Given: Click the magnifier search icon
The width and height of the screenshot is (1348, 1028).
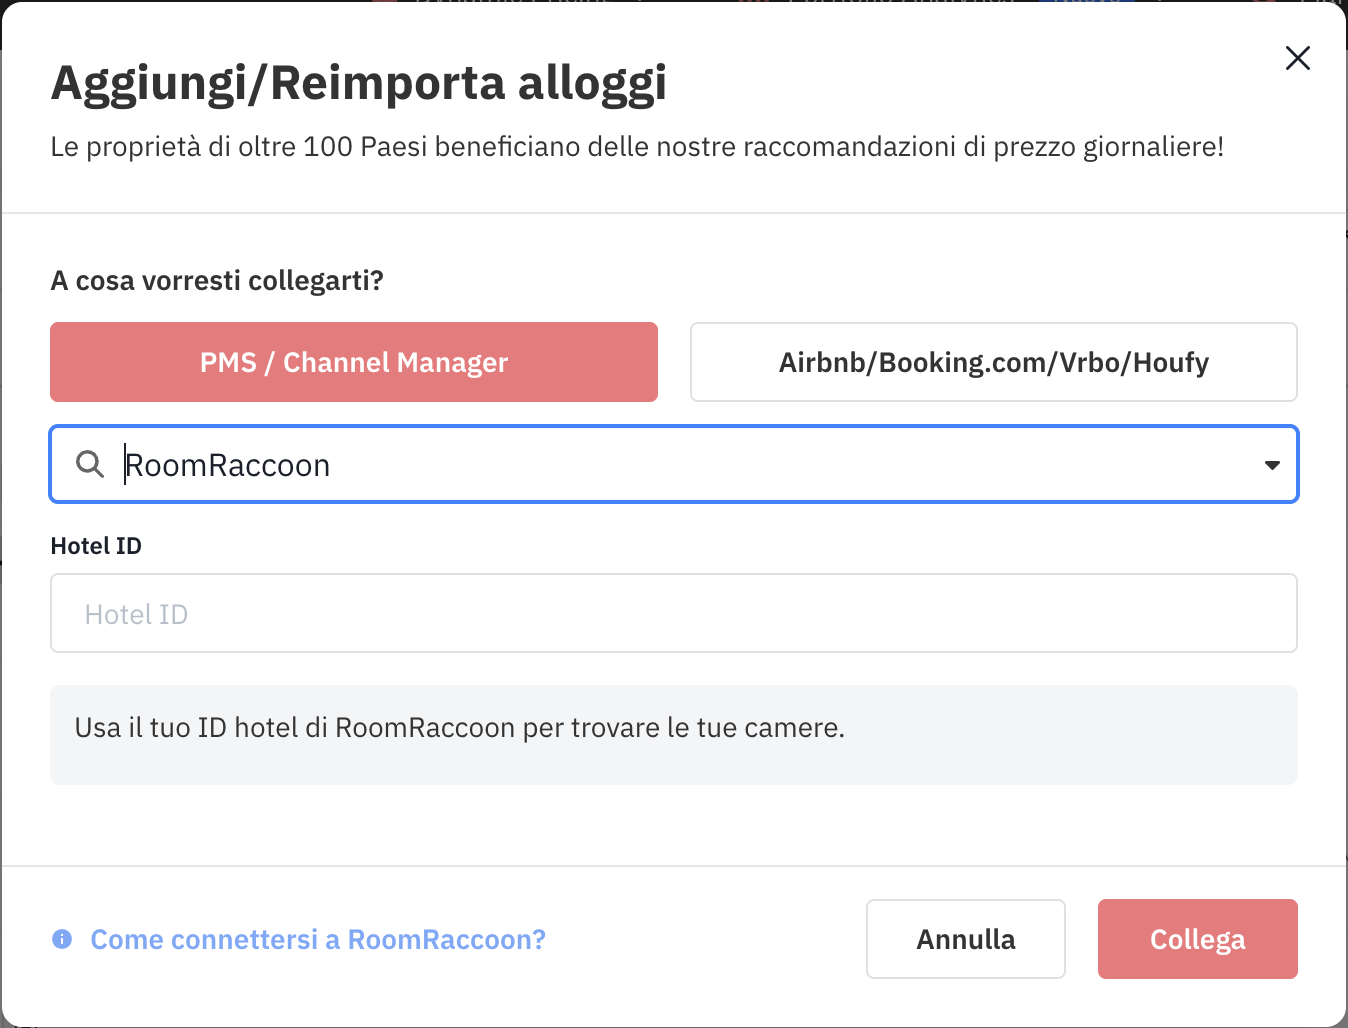Looking at the screenshot, I should [x=90, y=464].
